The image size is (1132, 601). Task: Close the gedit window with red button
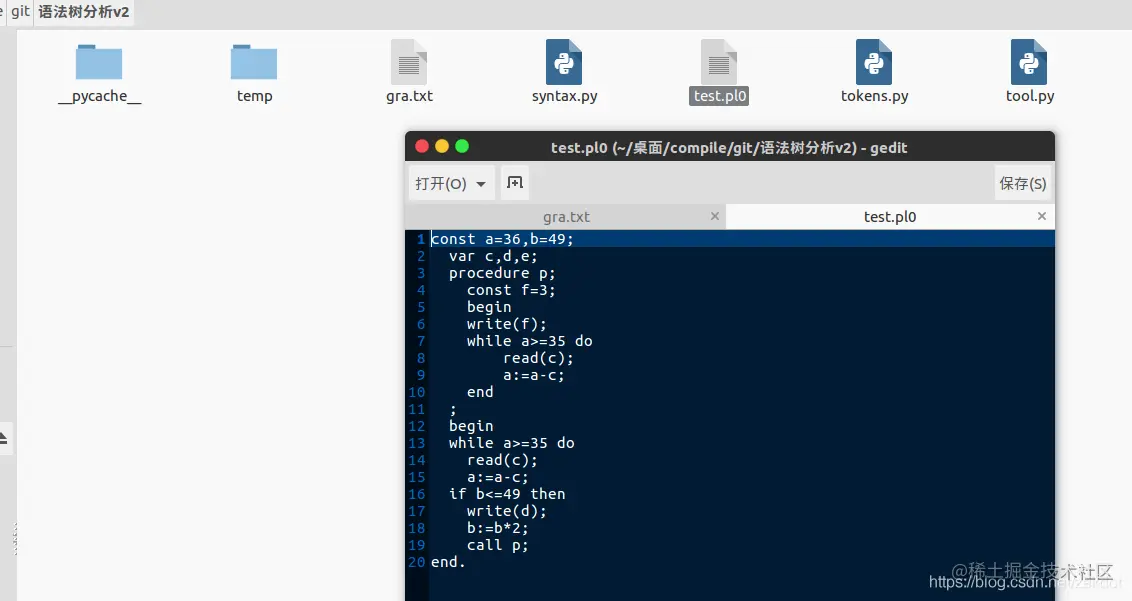(422, 147)
